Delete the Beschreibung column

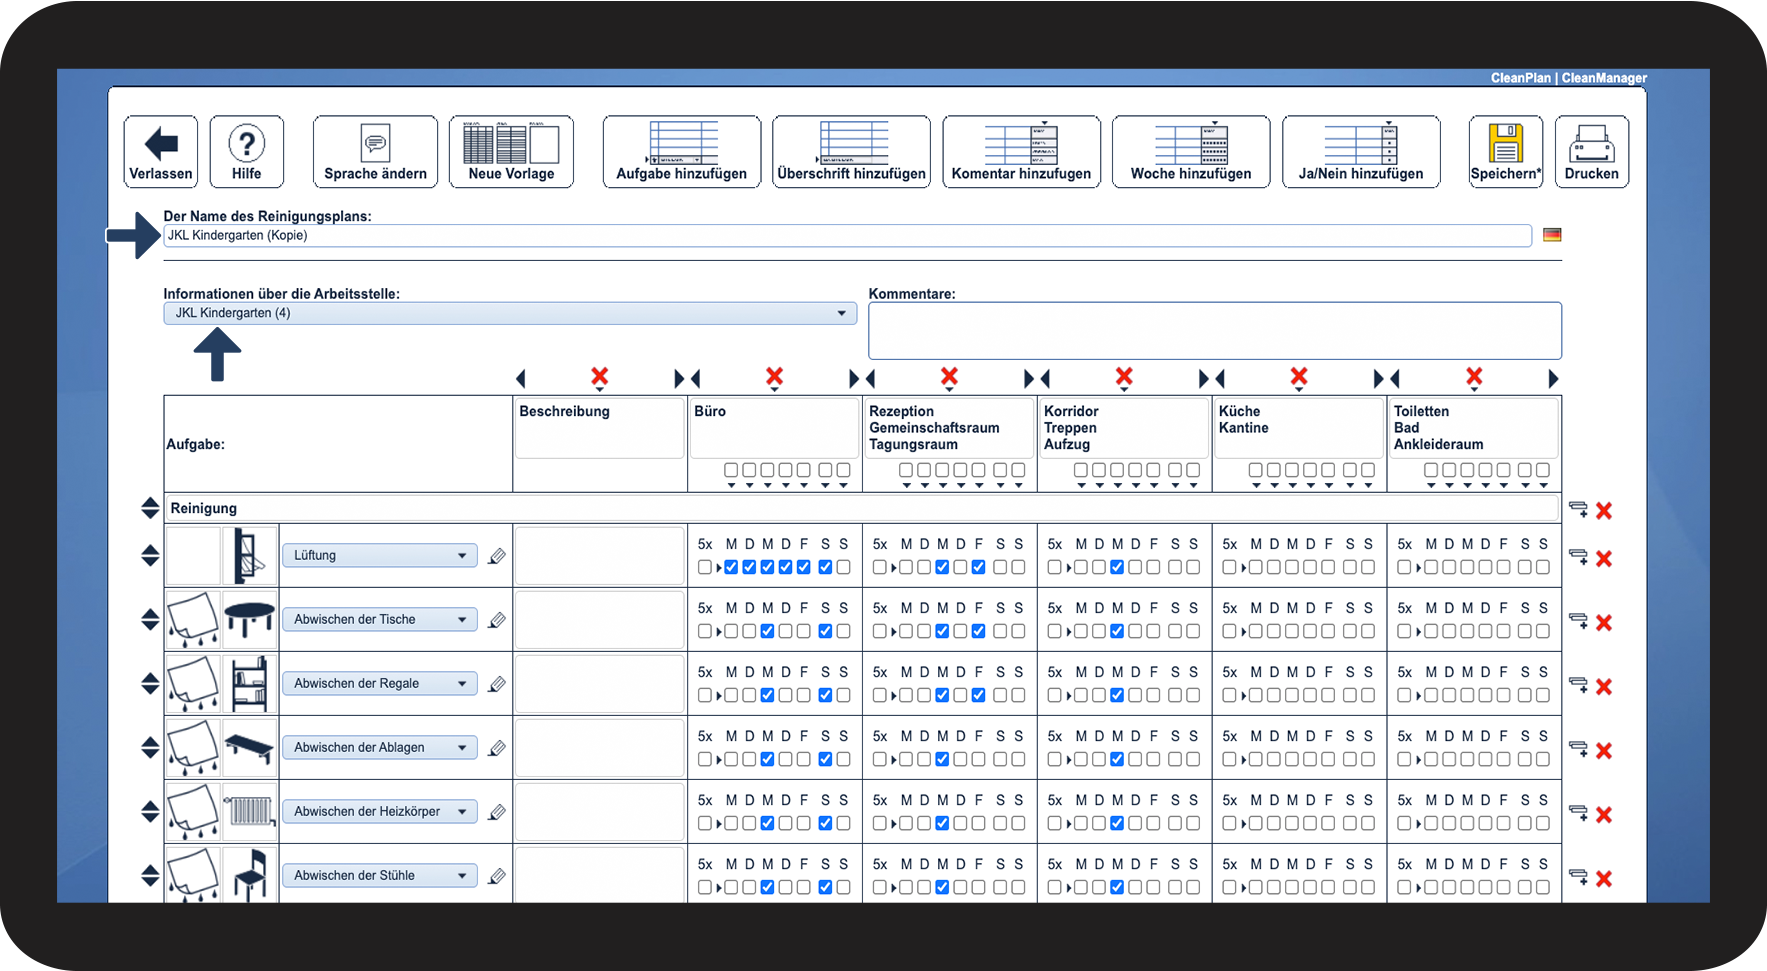tap(599, 377)
